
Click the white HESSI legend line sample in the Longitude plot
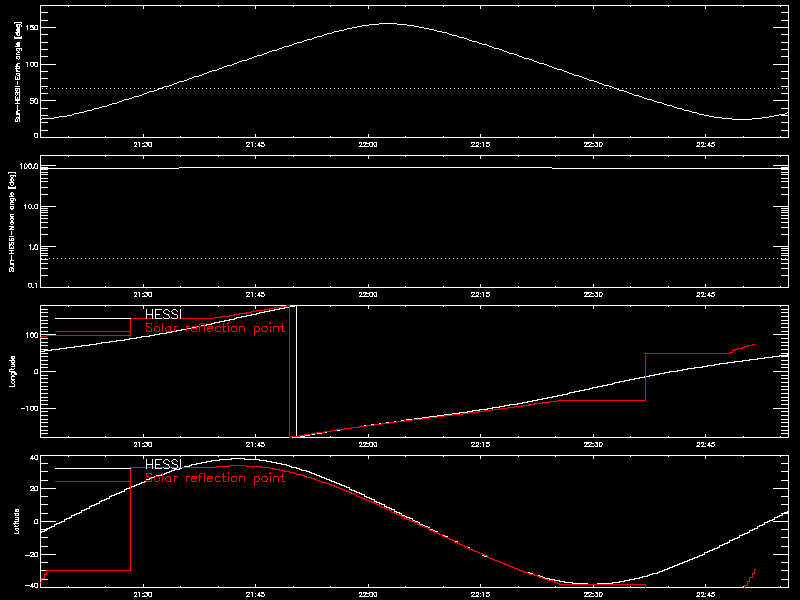click(x=93, y=318)
